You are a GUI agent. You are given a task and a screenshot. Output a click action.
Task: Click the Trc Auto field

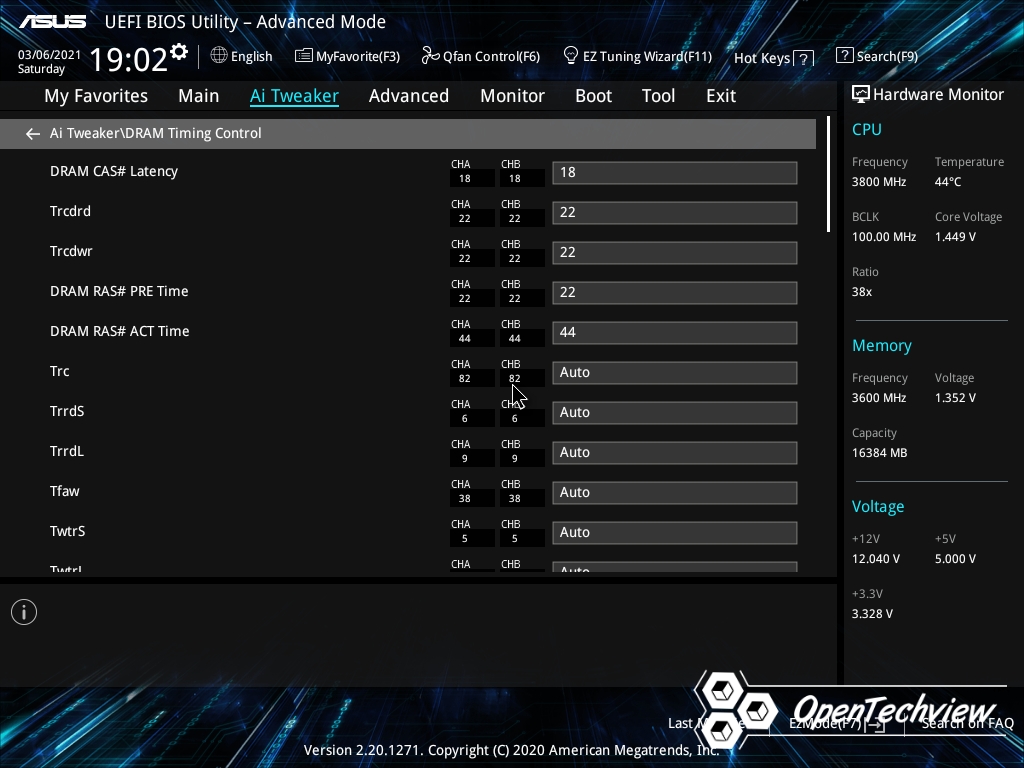(675, 372)
